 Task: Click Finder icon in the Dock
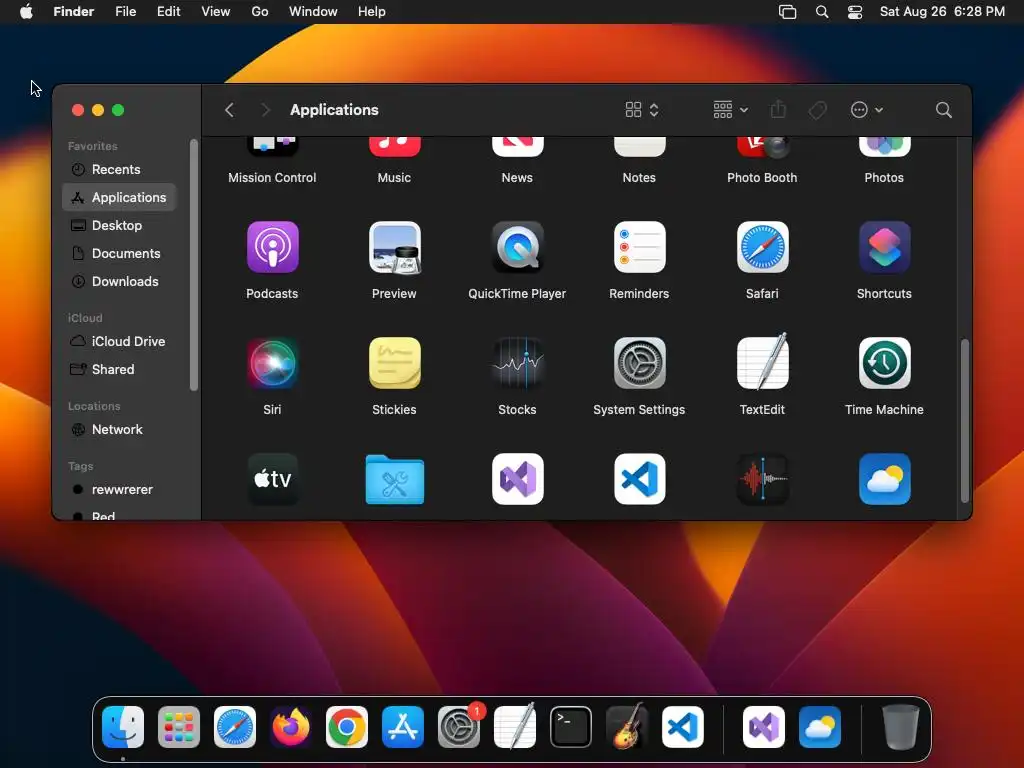coord(123,727)
